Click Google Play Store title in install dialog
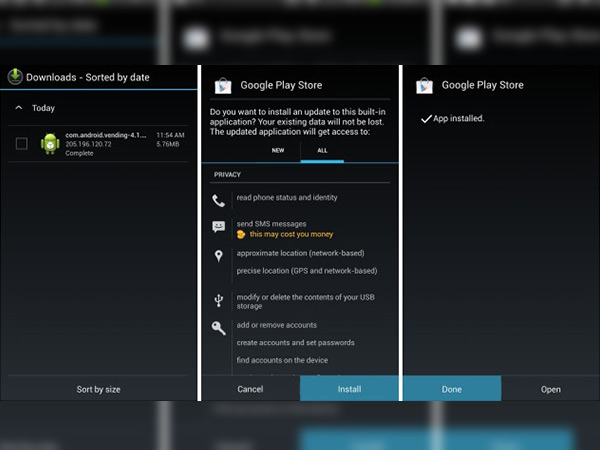 281,85
